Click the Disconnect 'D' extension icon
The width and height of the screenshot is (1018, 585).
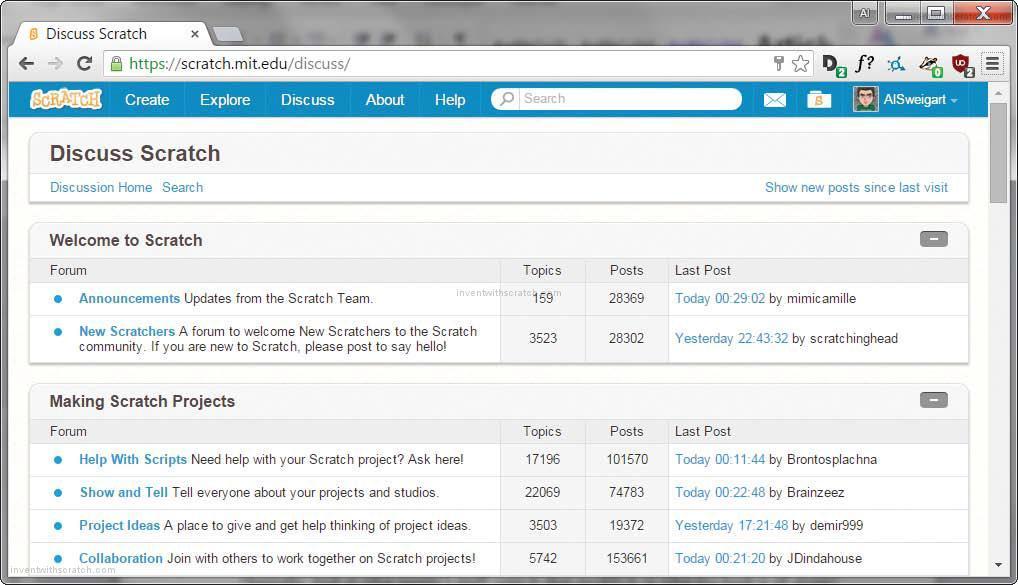pos(833,65)
